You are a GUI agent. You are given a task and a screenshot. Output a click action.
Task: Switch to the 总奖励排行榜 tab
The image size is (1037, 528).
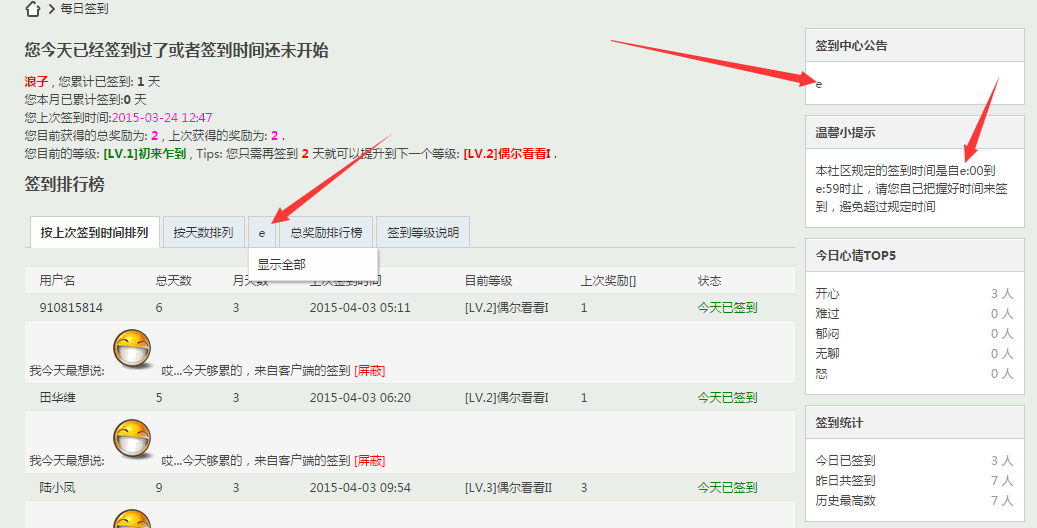coord(326,233)
